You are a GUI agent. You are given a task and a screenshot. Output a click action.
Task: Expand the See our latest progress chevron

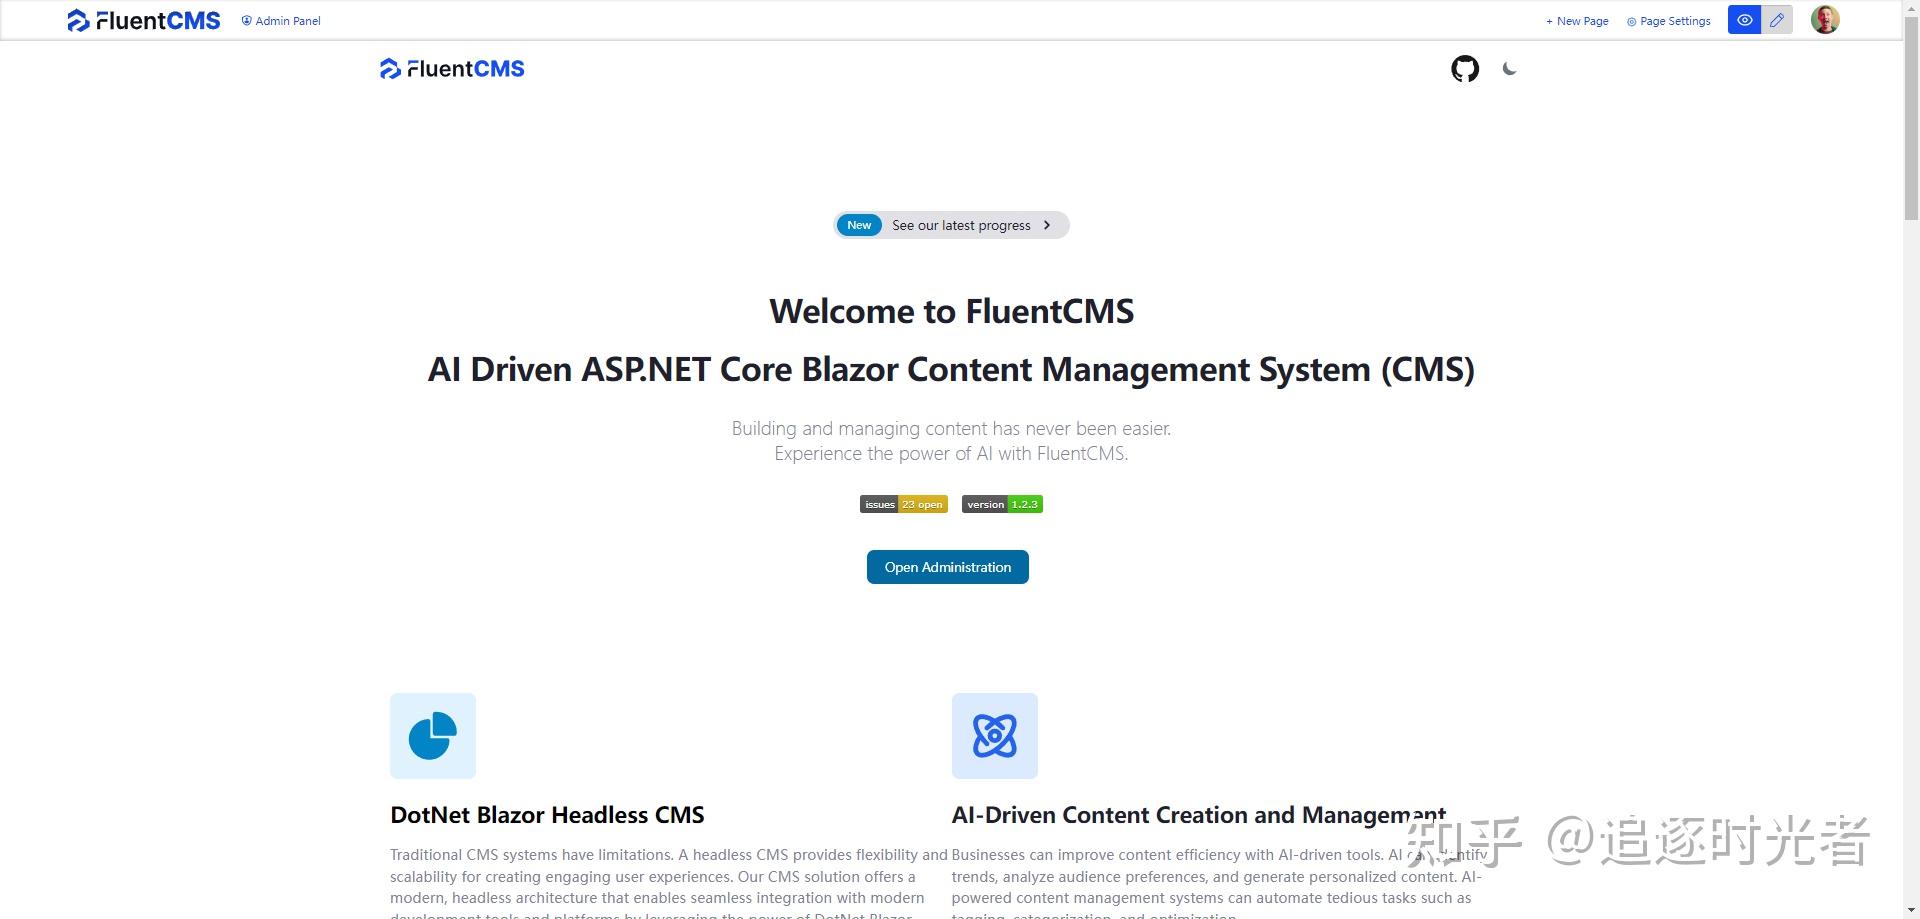coord(1046,225)
